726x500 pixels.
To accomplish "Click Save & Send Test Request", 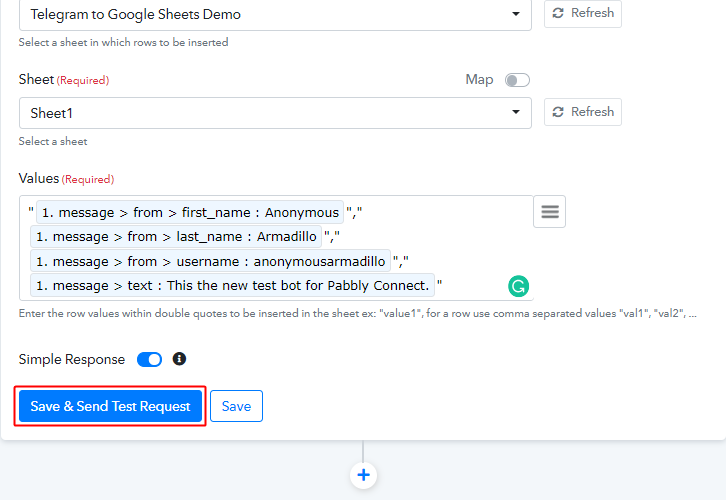I will point(110,406).
